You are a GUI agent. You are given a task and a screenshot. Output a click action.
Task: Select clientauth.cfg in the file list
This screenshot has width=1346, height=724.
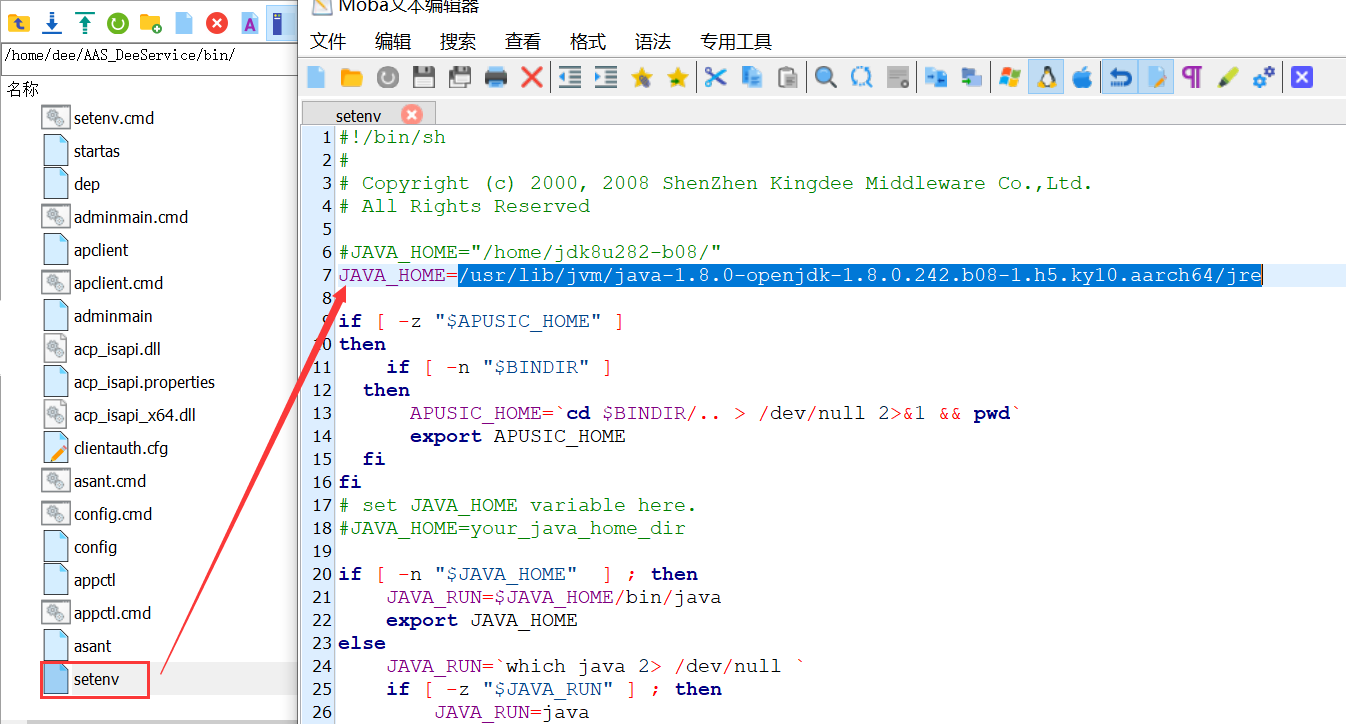pyautogui.click(x=120, y=448)
